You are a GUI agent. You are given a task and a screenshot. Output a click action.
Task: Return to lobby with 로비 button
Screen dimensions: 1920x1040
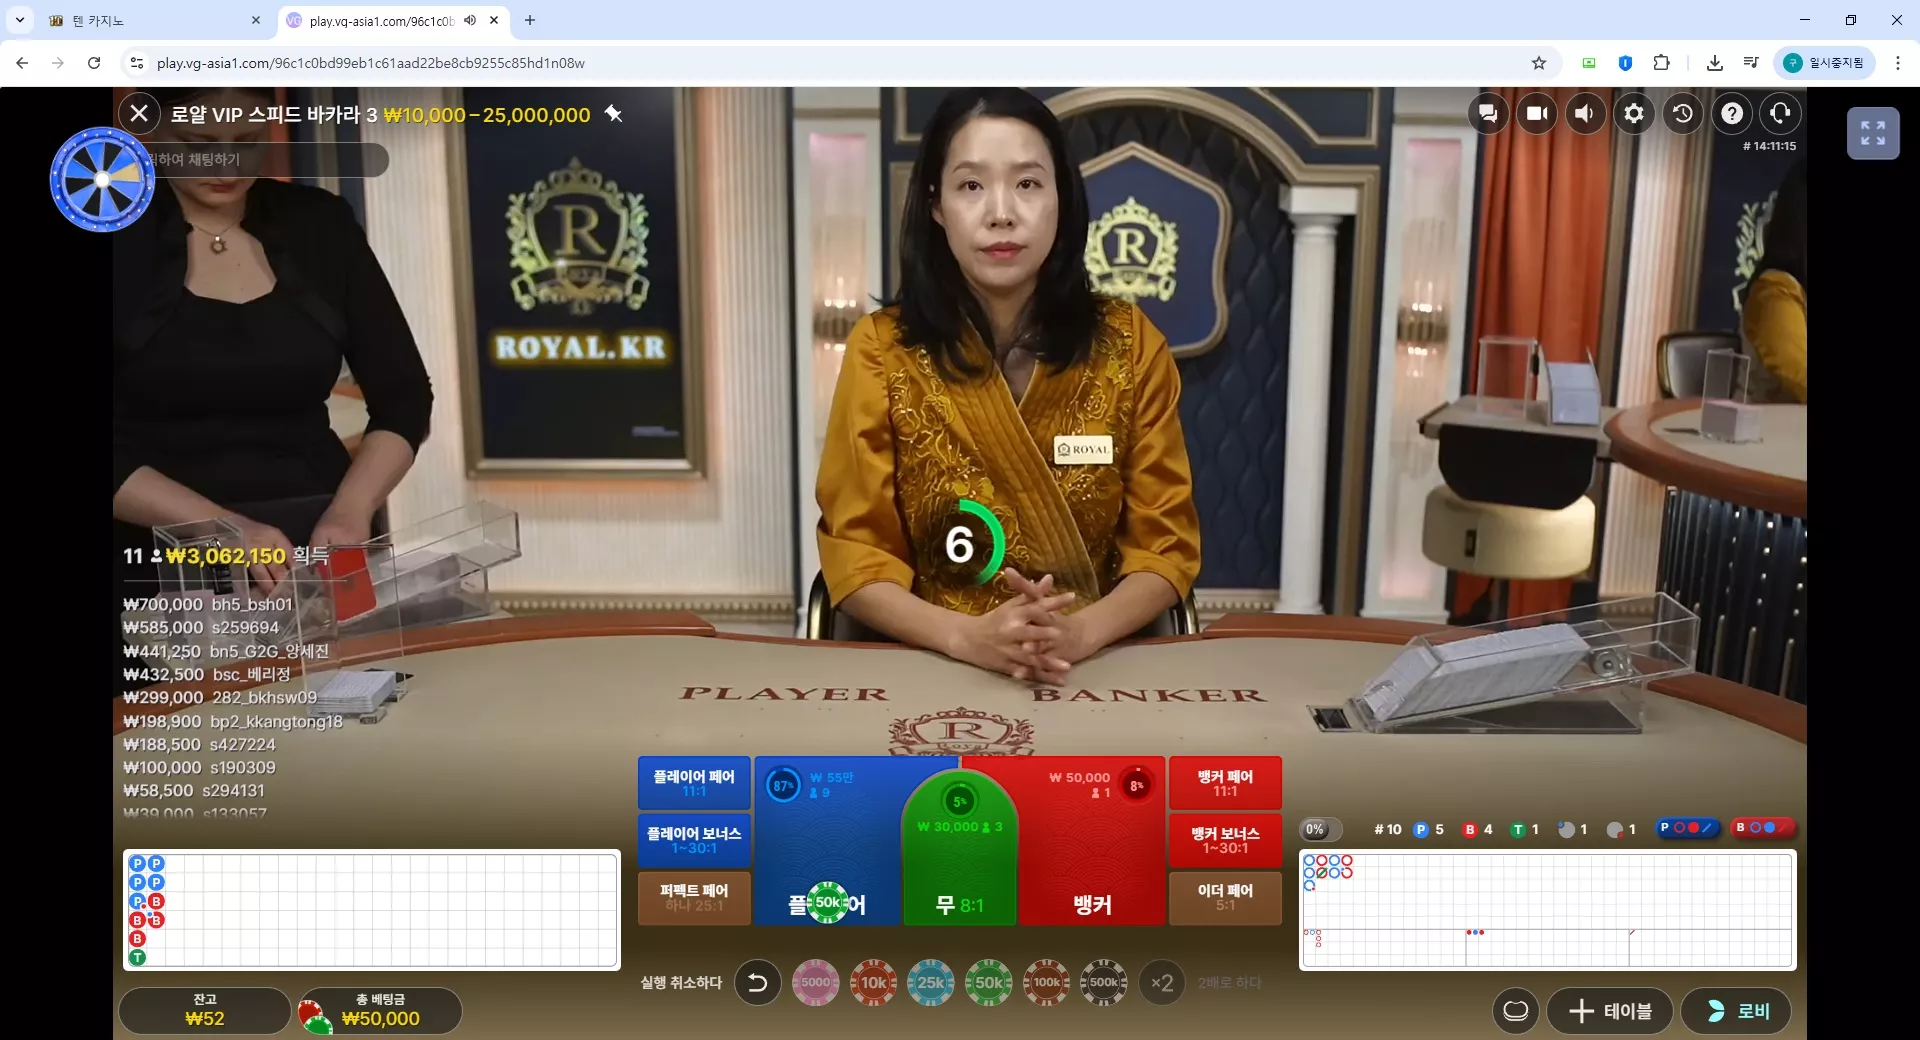click(1736, 1011)
